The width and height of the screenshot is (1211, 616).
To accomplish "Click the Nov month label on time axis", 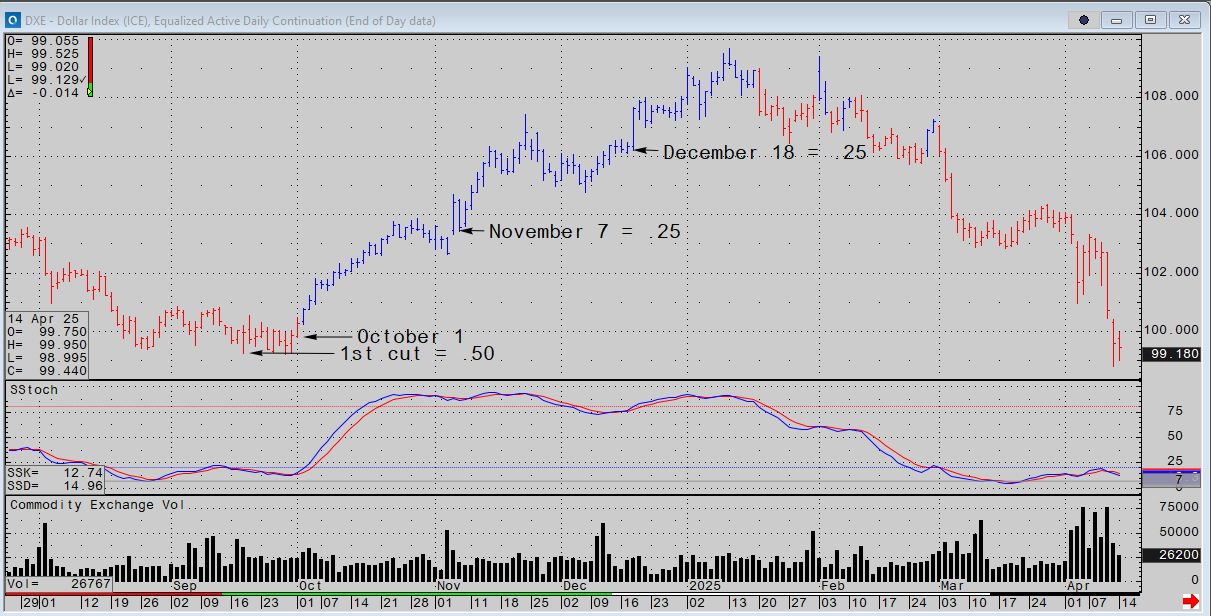I will 447,585.
